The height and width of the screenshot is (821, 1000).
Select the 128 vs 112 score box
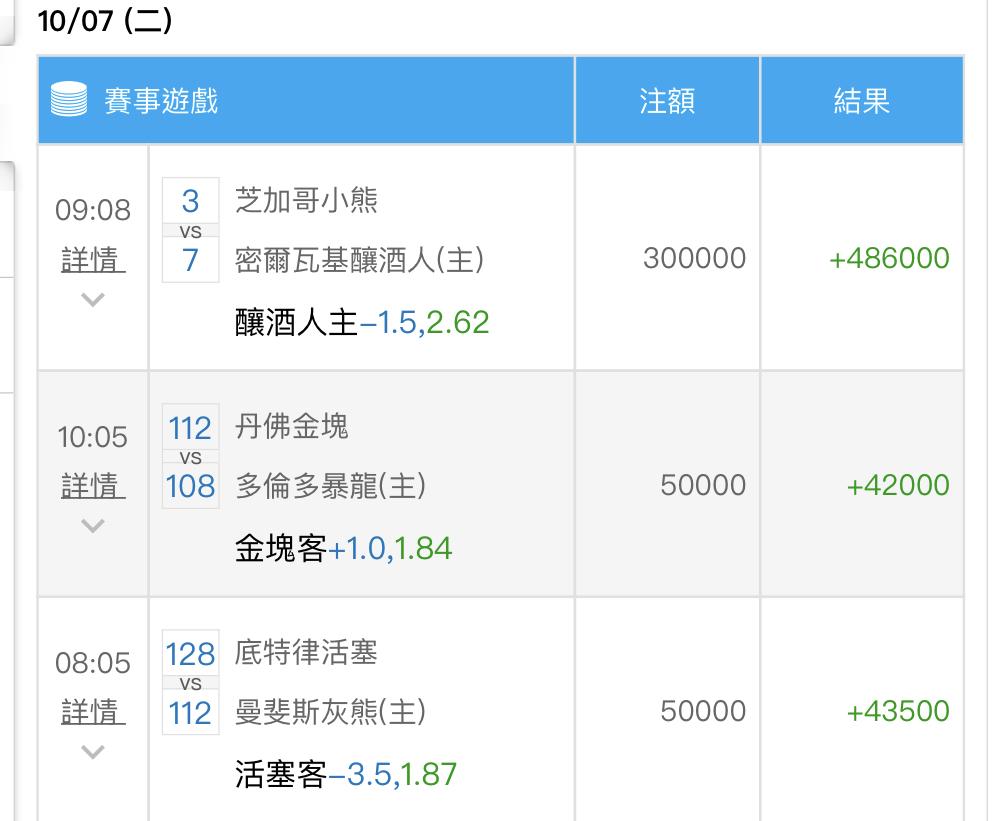click(190, 684)
